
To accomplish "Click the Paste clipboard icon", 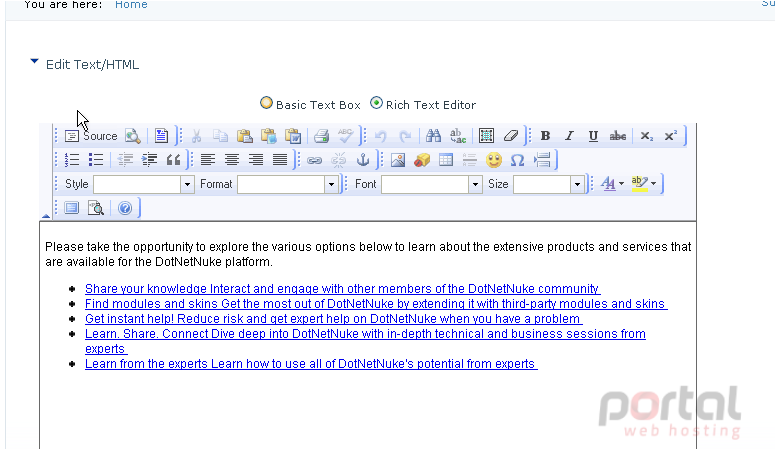I will tap(244, 136).
